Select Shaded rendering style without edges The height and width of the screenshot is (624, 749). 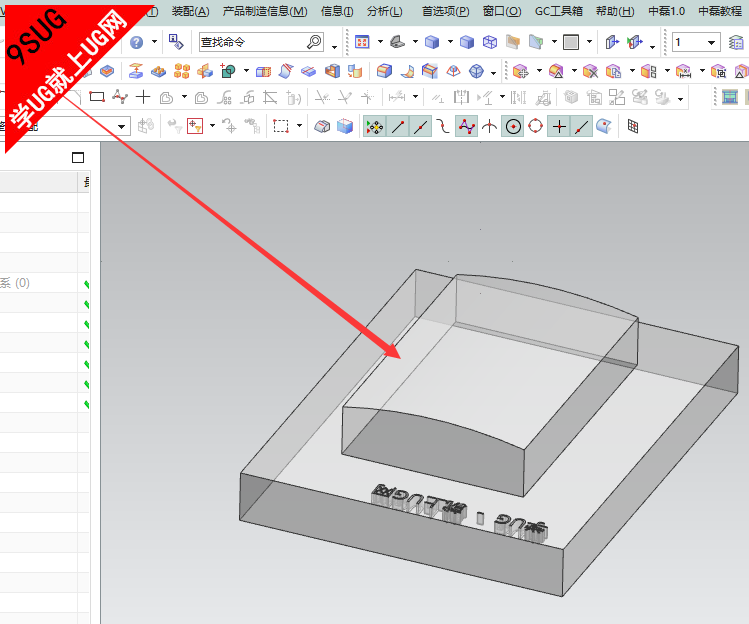pos(467,42)
